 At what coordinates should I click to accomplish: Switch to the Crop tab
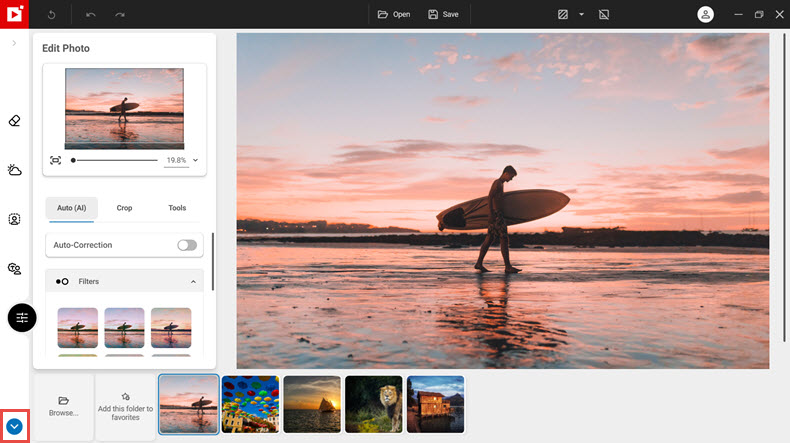pos(124,208)
